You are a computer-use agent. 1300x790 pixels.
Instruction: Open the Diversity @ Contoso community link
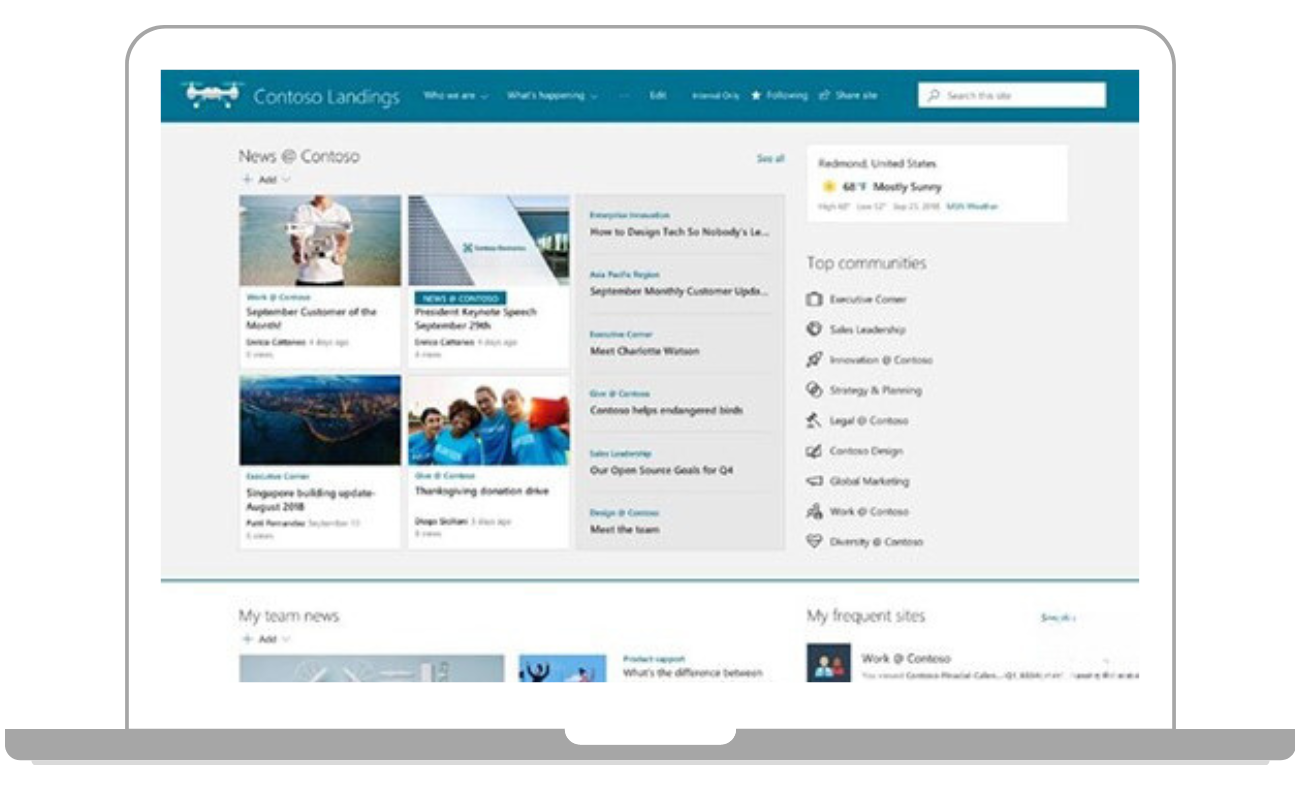[877, 541]
